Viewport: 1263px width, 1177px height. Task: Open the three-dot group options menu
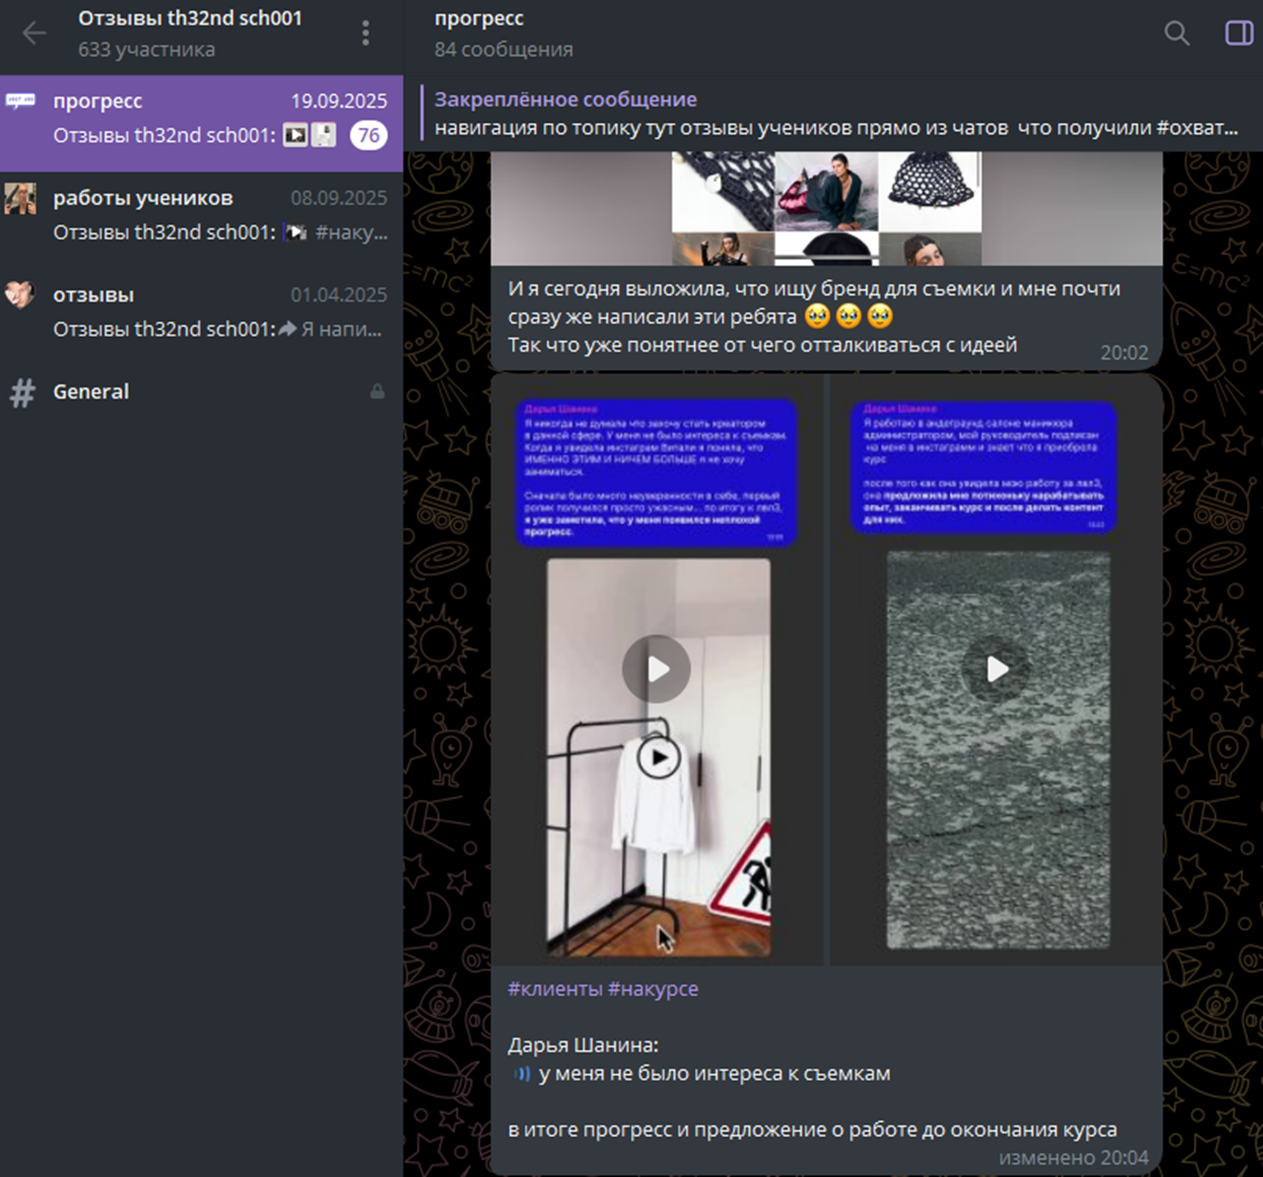(x=365, y=33)
